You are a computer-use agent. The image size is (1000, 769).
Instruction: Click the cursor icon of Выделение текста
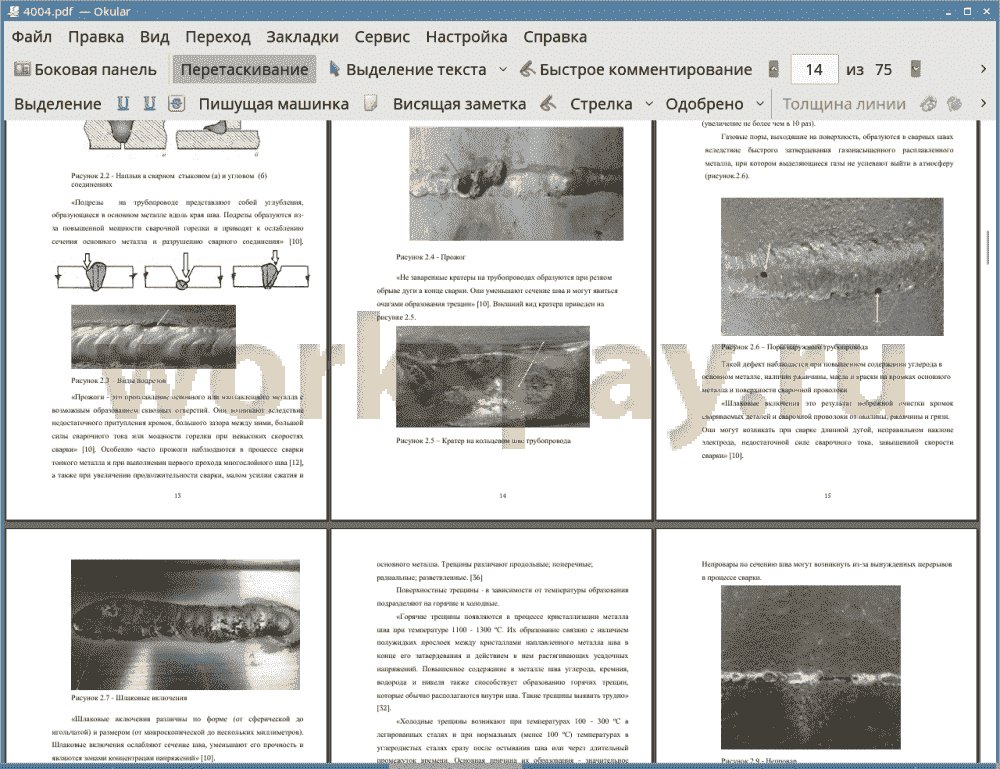pos(334,69)
